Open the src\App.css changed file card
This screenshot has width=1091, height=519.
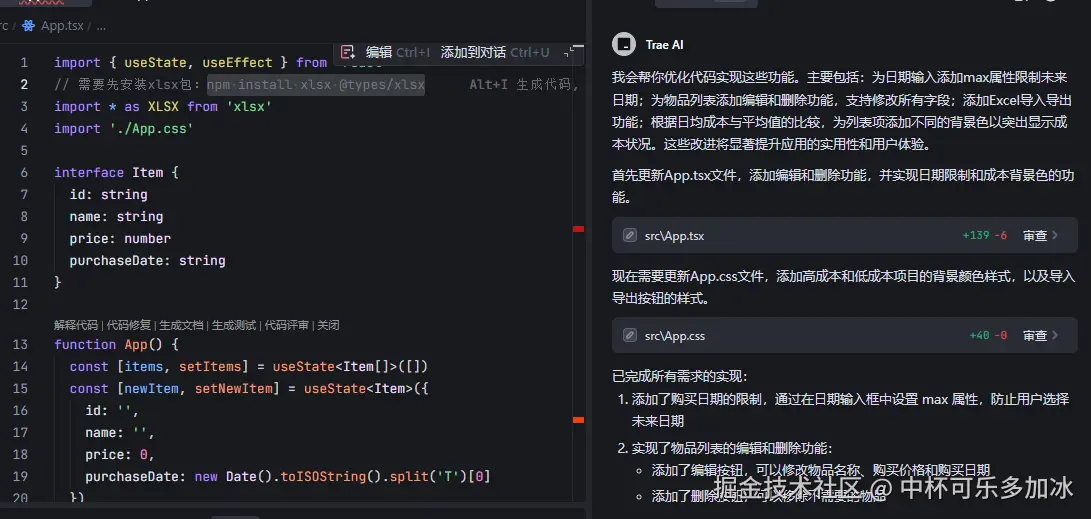[x=845, y=335]
